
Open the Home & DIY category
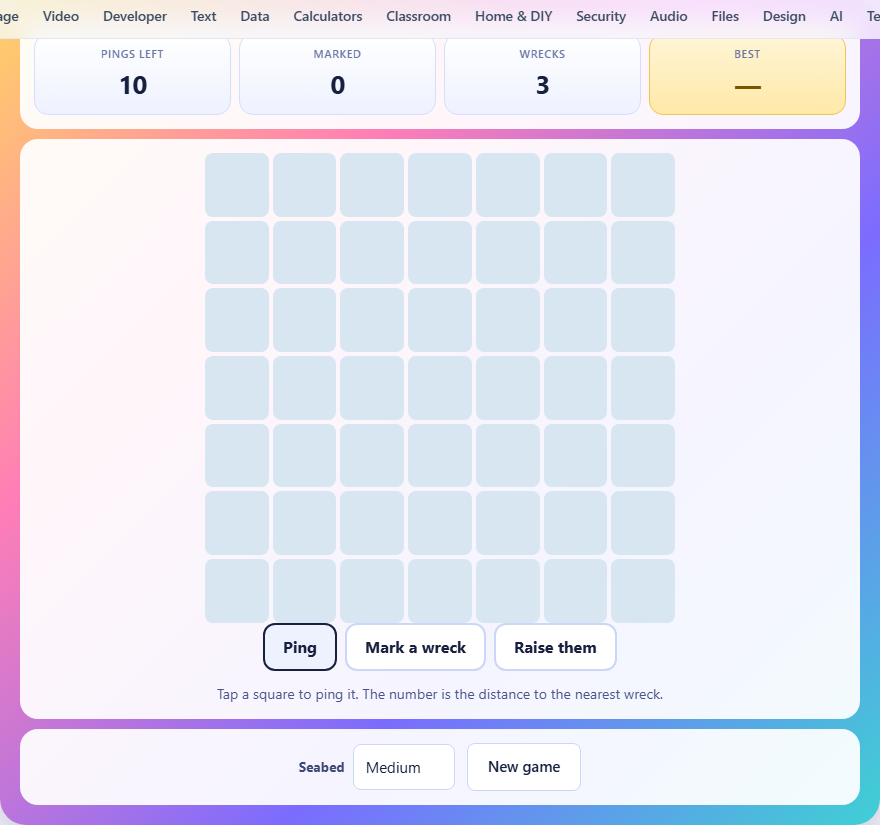[514, 16]
